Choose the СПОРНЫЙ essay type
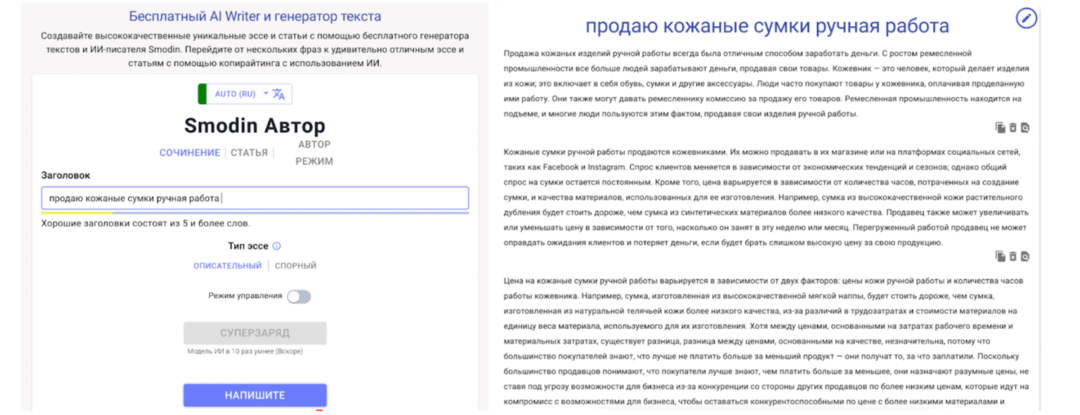The image size is (1080, 415). [x=296, y=266]
